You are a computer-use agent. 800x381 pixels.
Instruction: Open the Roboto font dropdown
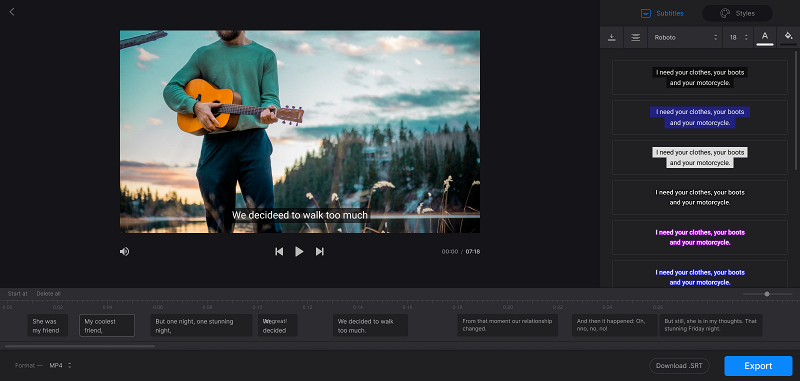tap(685, 37)
